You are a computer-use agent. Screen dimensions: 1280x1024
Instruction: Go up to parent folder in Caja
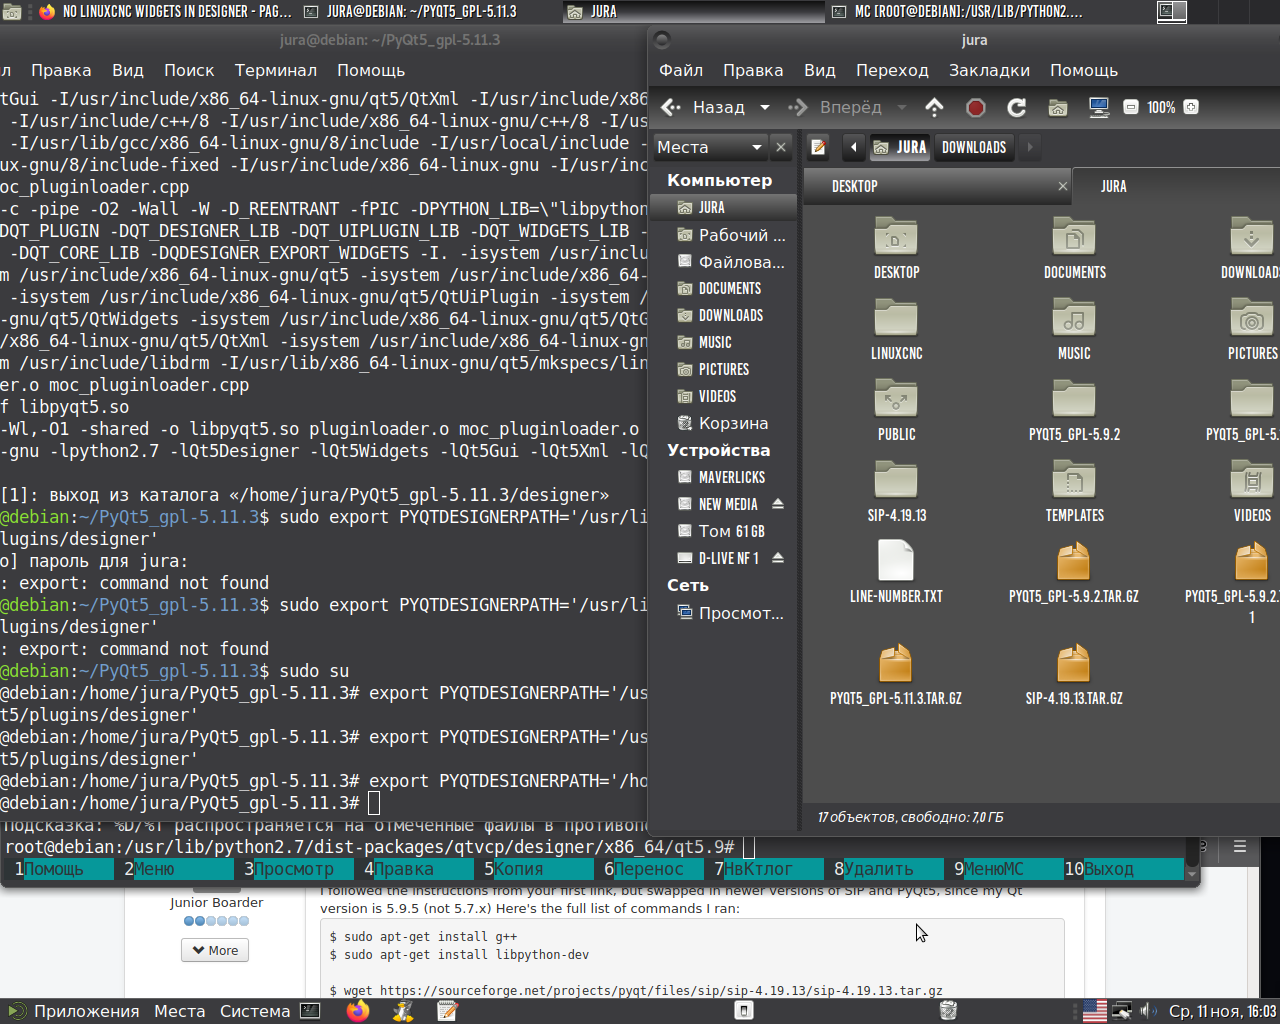click(934, 107)
